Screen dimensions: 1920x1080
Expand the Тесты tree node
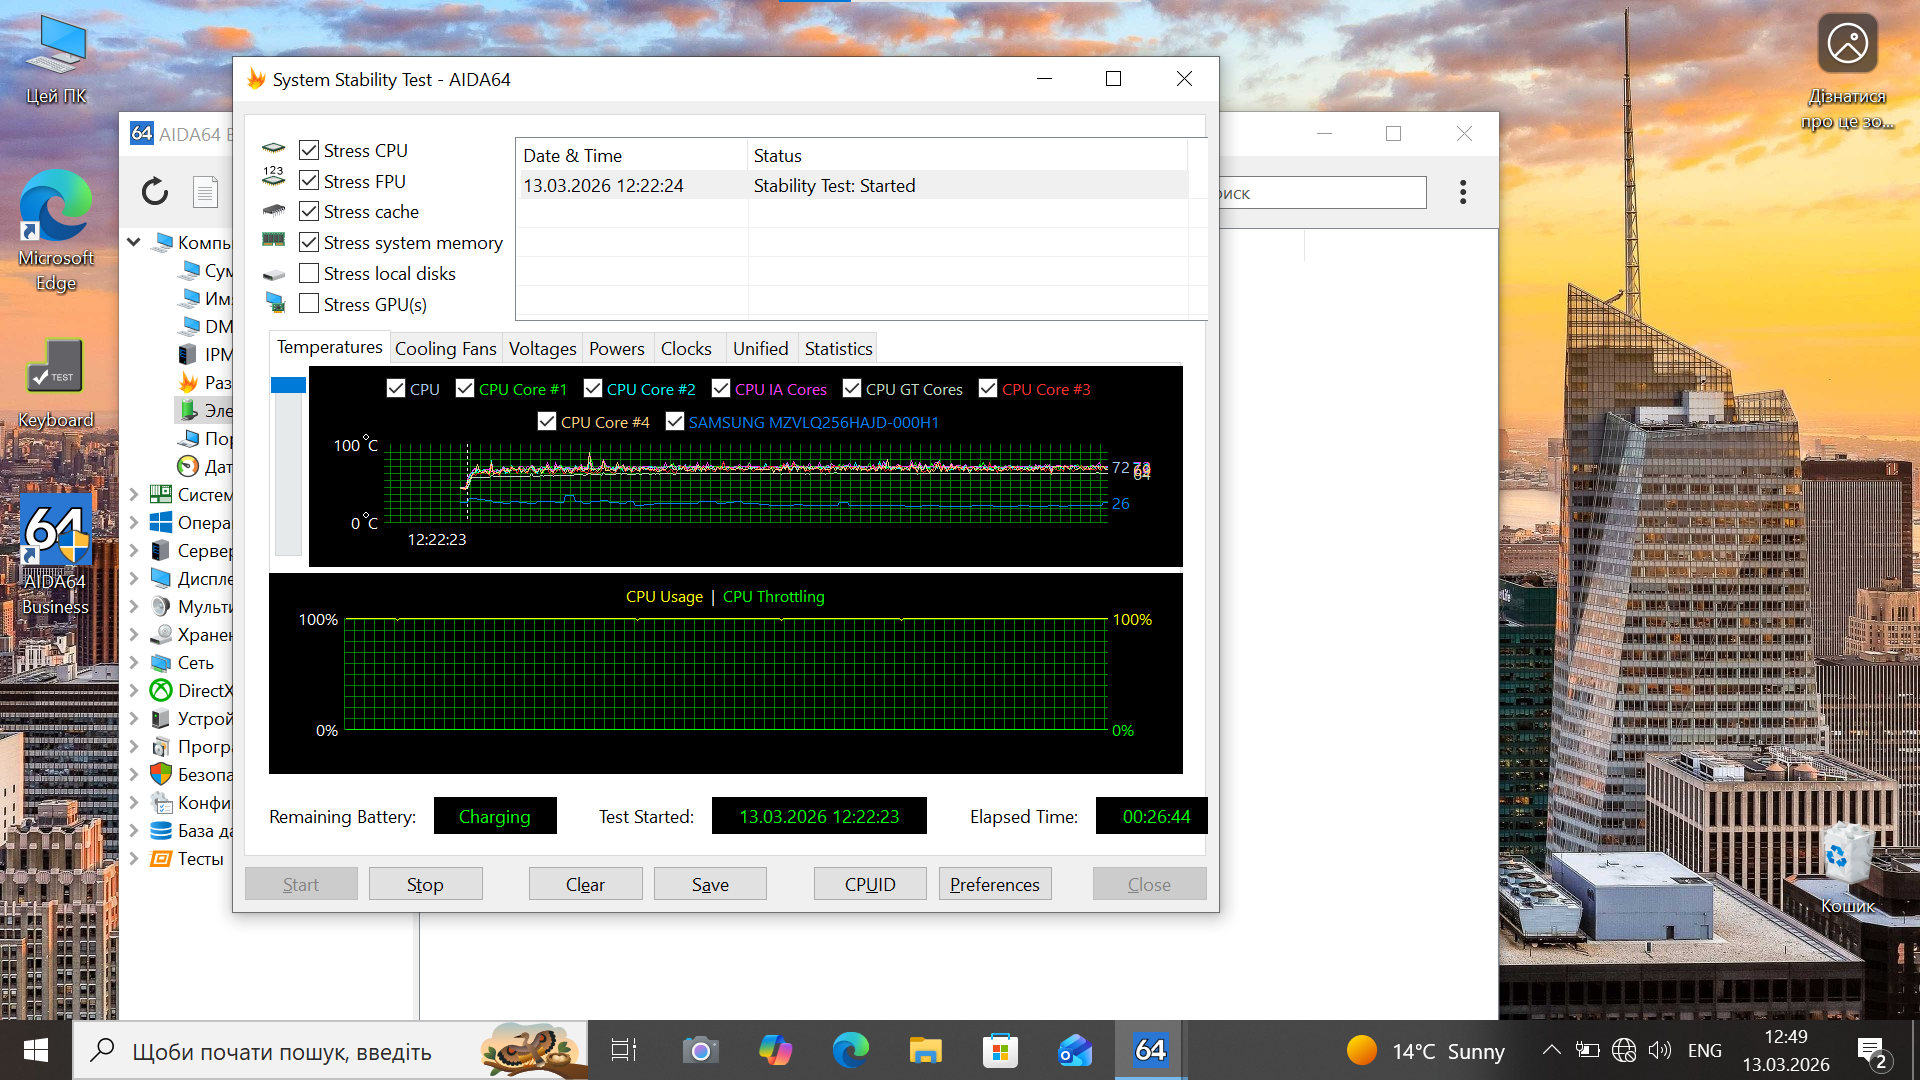click(134, 858)
